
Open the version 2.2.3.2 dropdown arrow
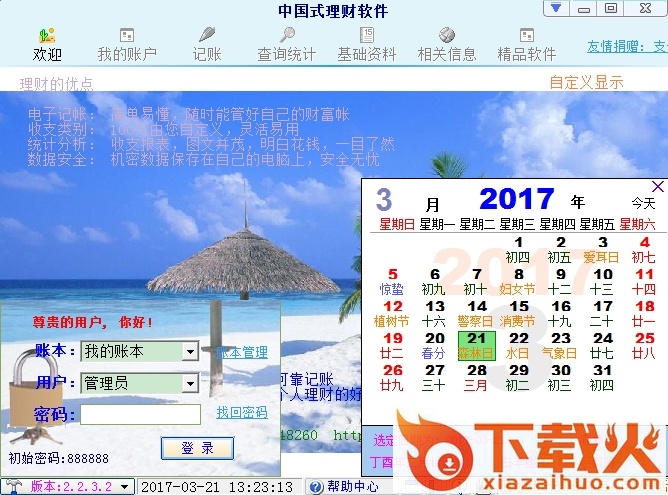(124, 486)
